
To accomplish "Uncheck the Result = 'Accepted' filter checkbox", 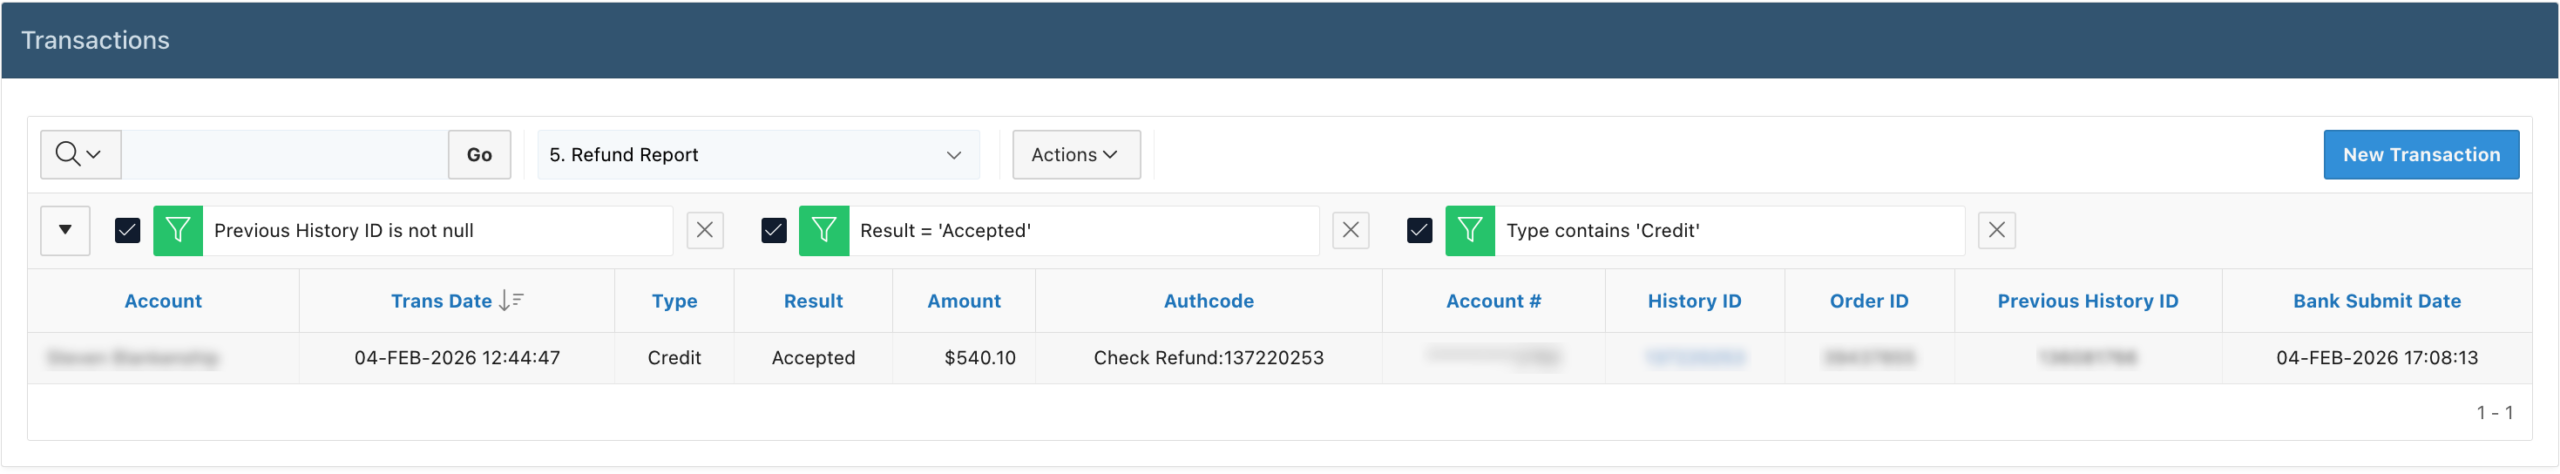I will [774, 231].
